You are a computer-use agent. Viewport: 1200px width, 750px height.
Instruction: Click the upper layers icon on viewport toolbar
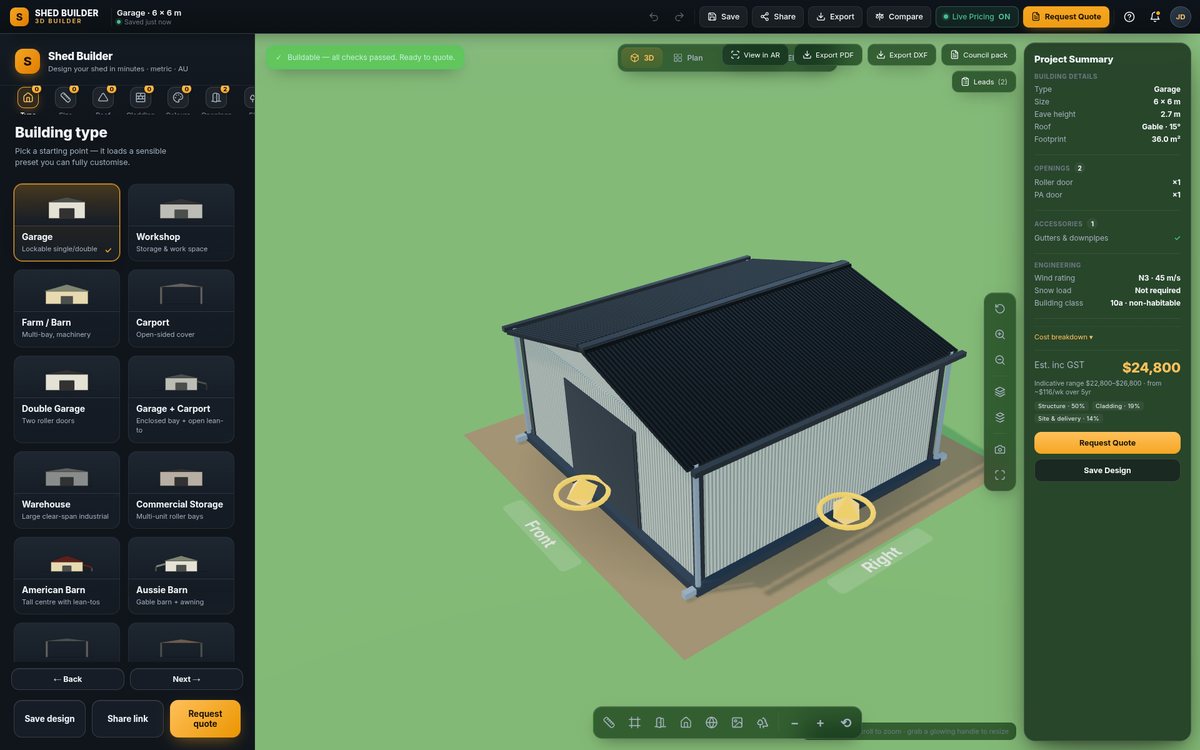click(x=1000, y=392)
